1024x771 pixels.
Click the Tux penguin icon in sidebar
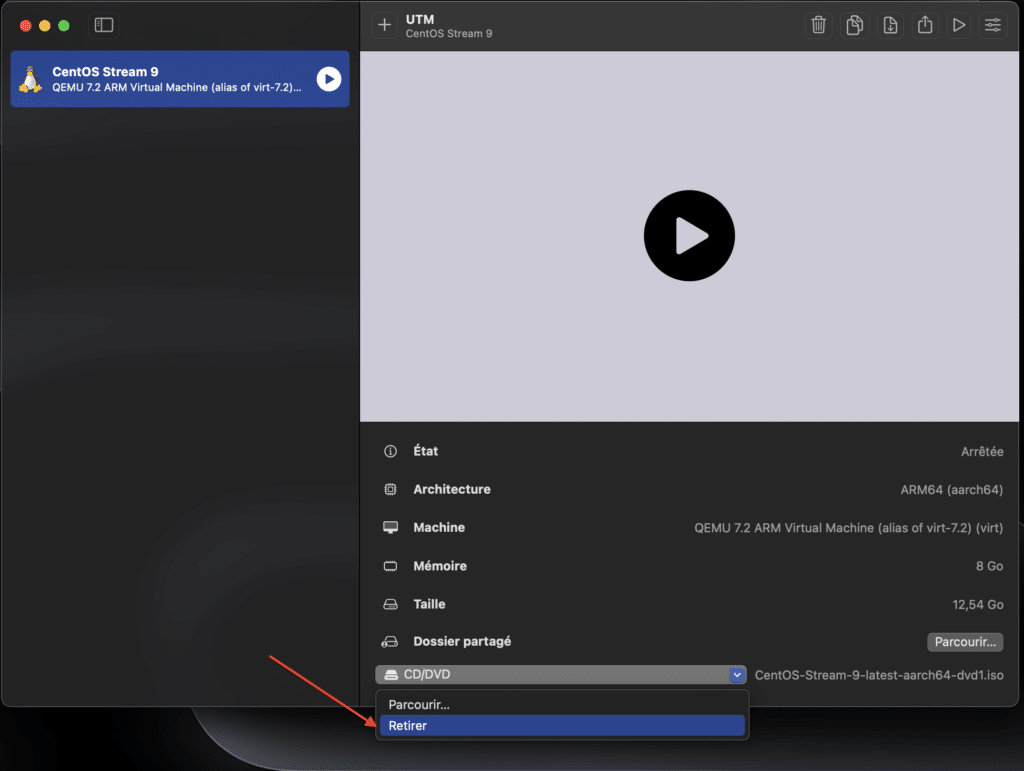pyautogui.click(x=30, y=80)
